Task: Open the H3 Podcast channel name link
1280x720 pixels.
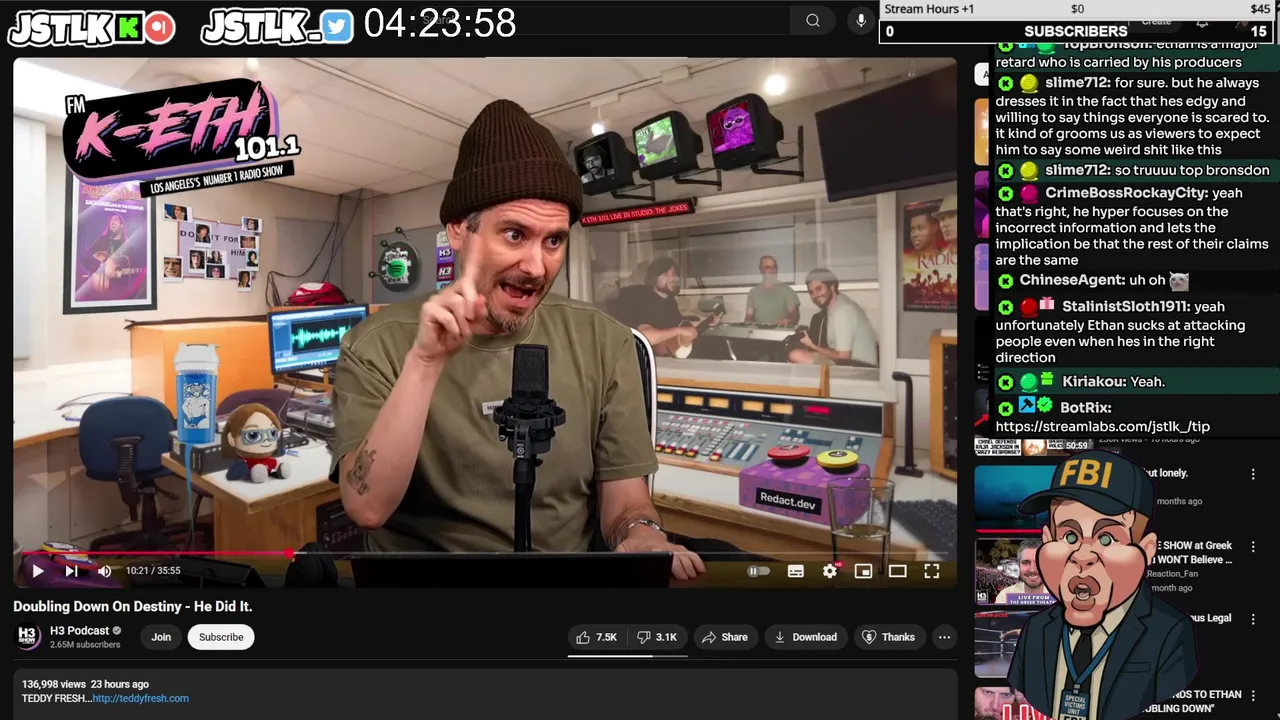Action: 80,631
